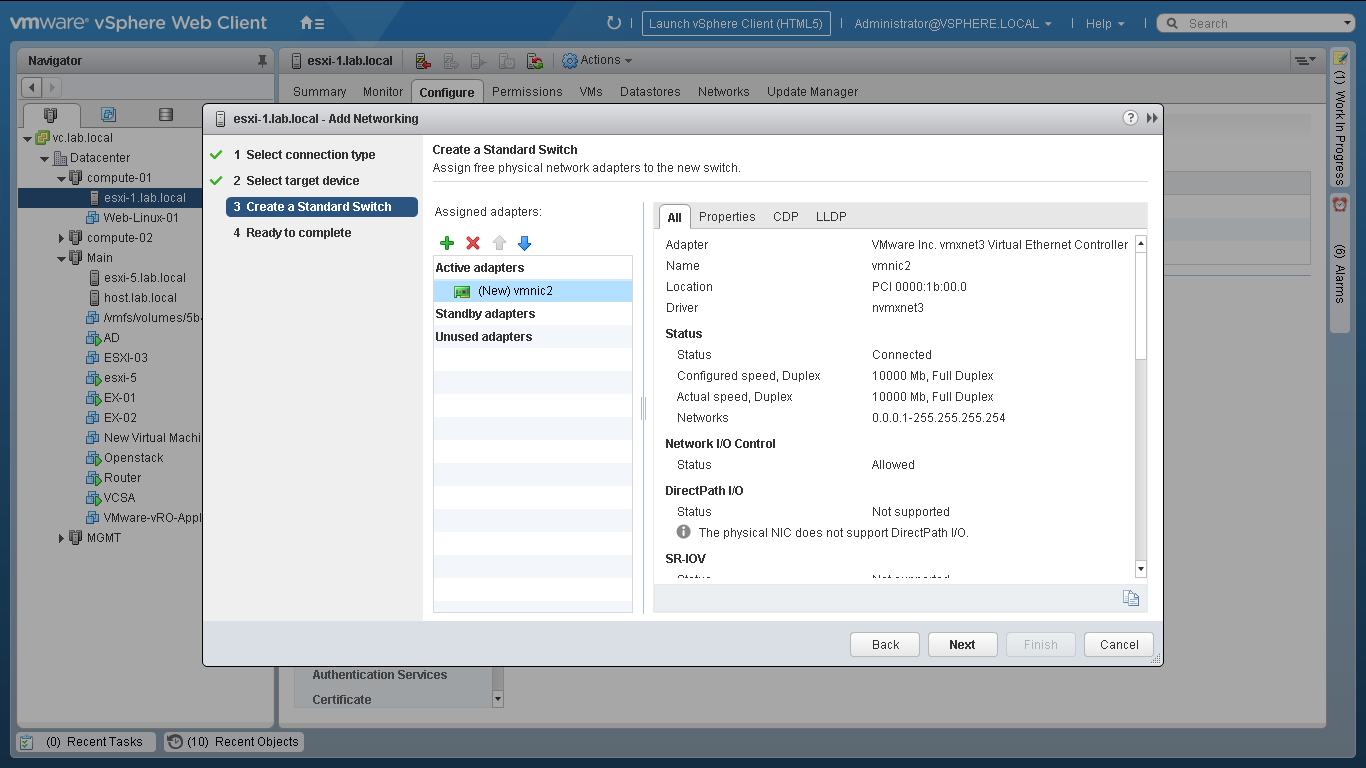Switch to the LLDP tab
The image size is (1366, 768).
[x=831, y=217]
